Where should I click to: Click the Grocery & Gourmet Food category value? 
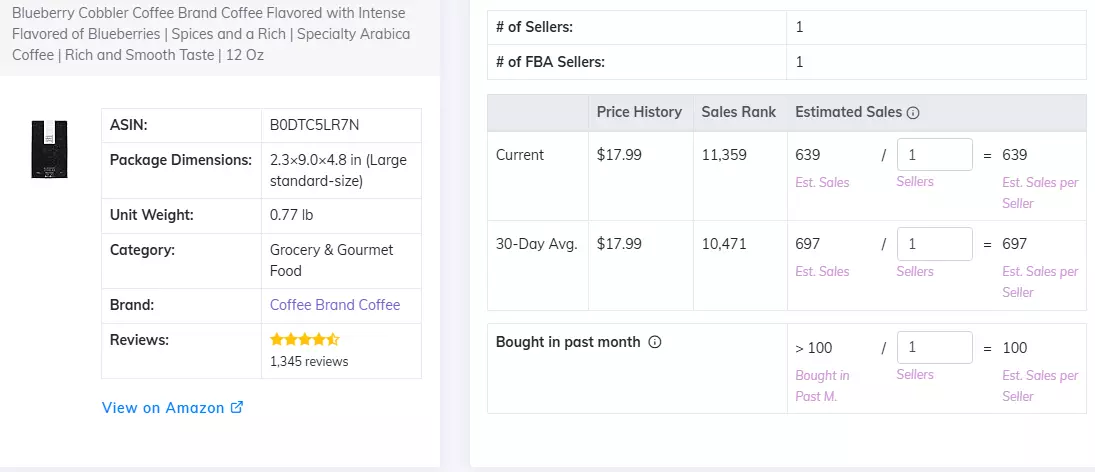point(332,260)
